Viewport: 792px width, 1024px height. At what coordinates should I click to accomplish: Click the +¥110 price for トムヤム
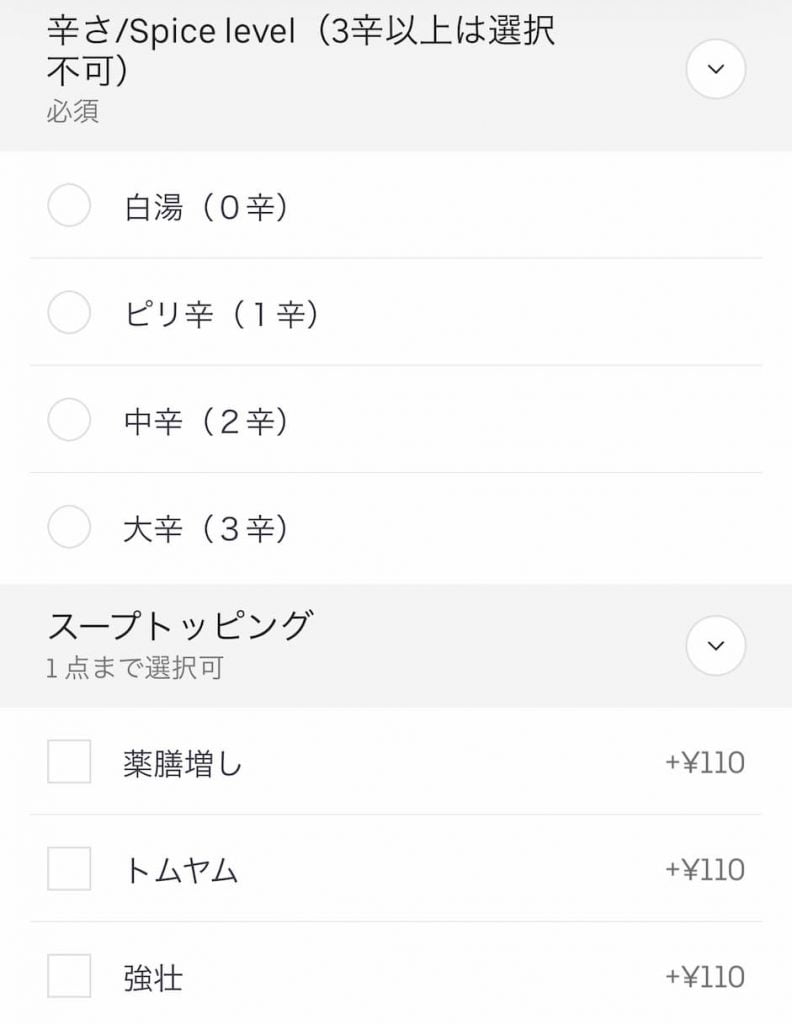click(705, 870)
